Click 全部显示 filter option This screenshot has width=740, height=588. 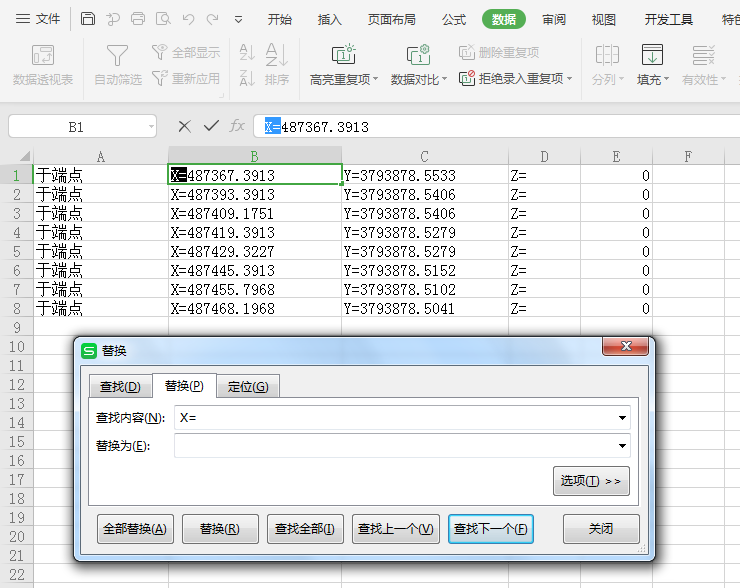coord(186,52)
